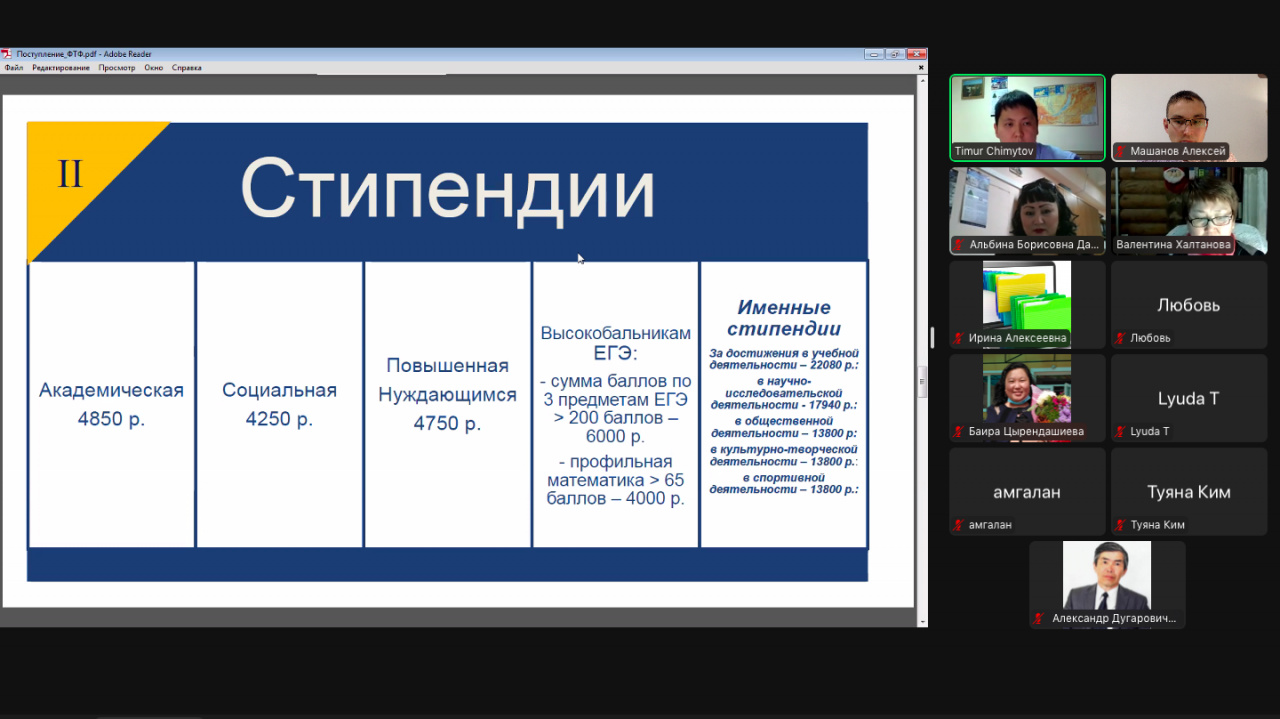The width and height of the screenshot is (1280, 719).
Task: Open the Редактирование menu
Action: tap(60, 68)
